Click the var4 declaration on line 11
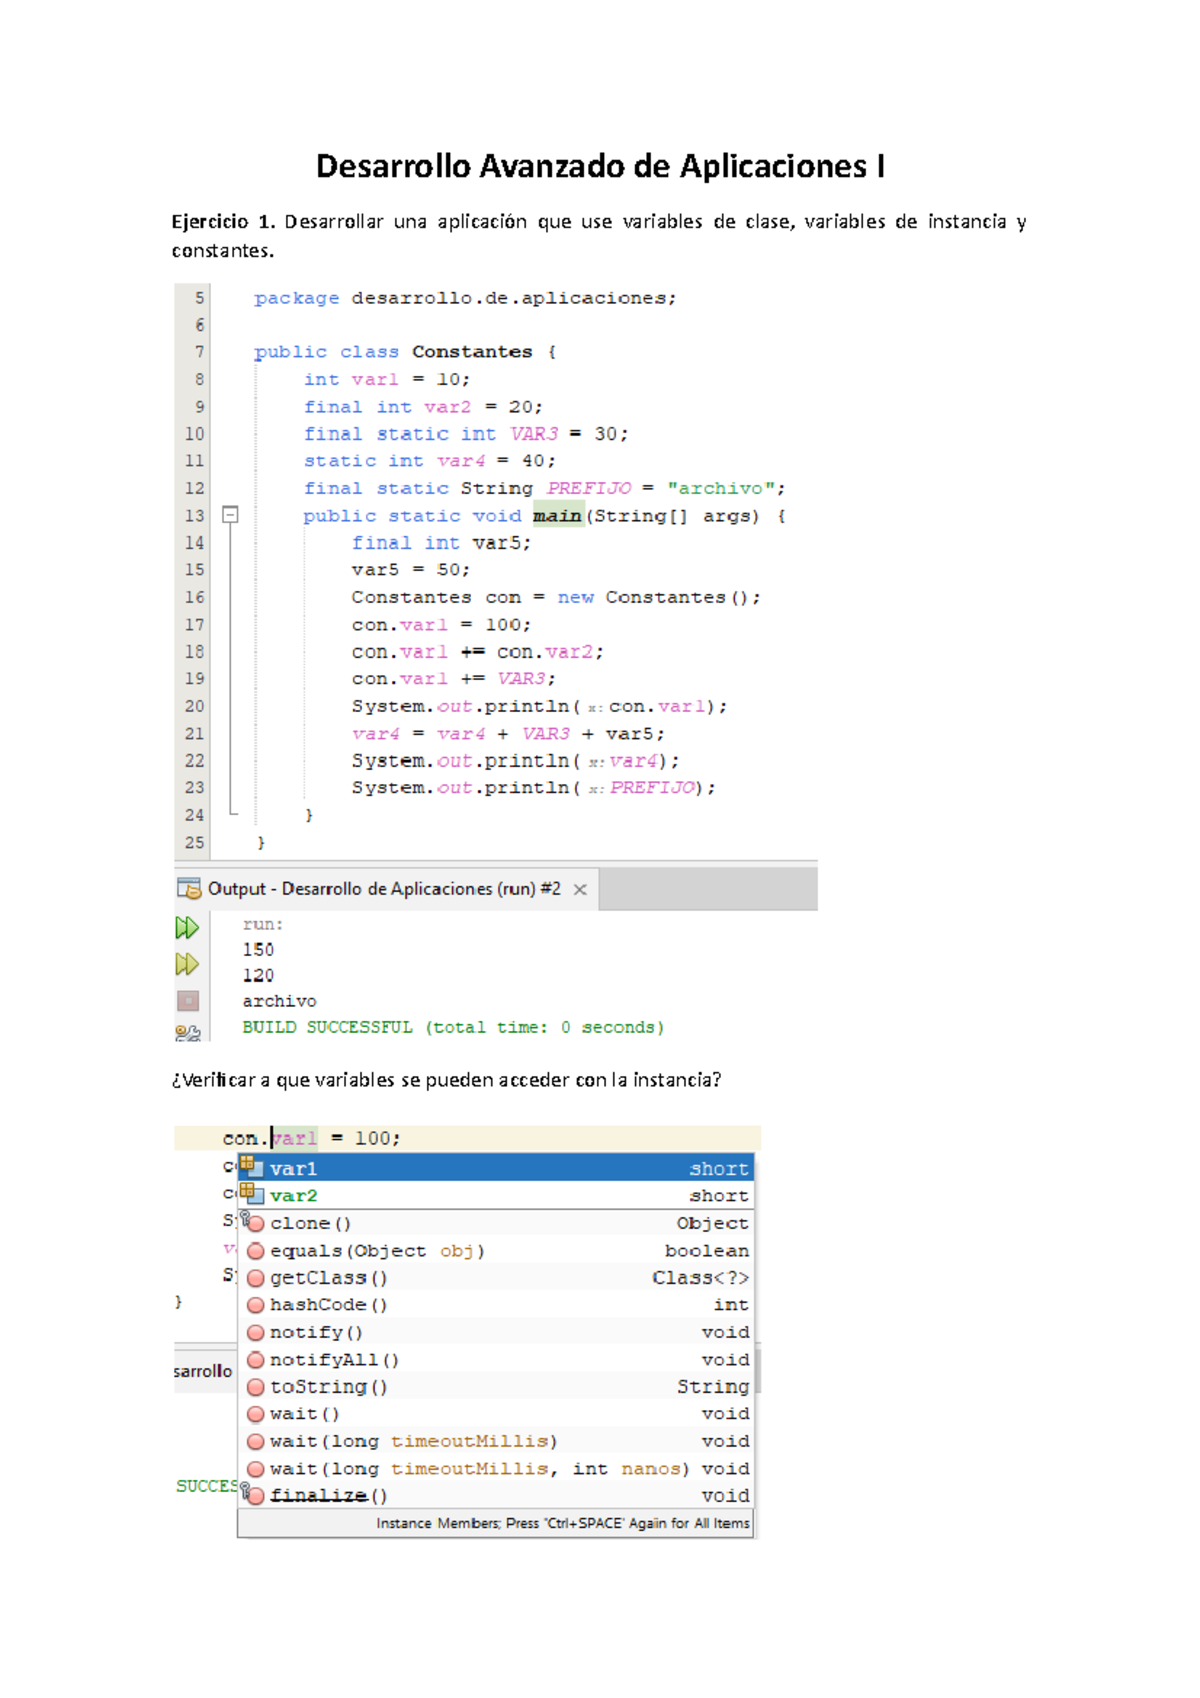Viewport: 1200px width, 1698px height. coord(460,460)
